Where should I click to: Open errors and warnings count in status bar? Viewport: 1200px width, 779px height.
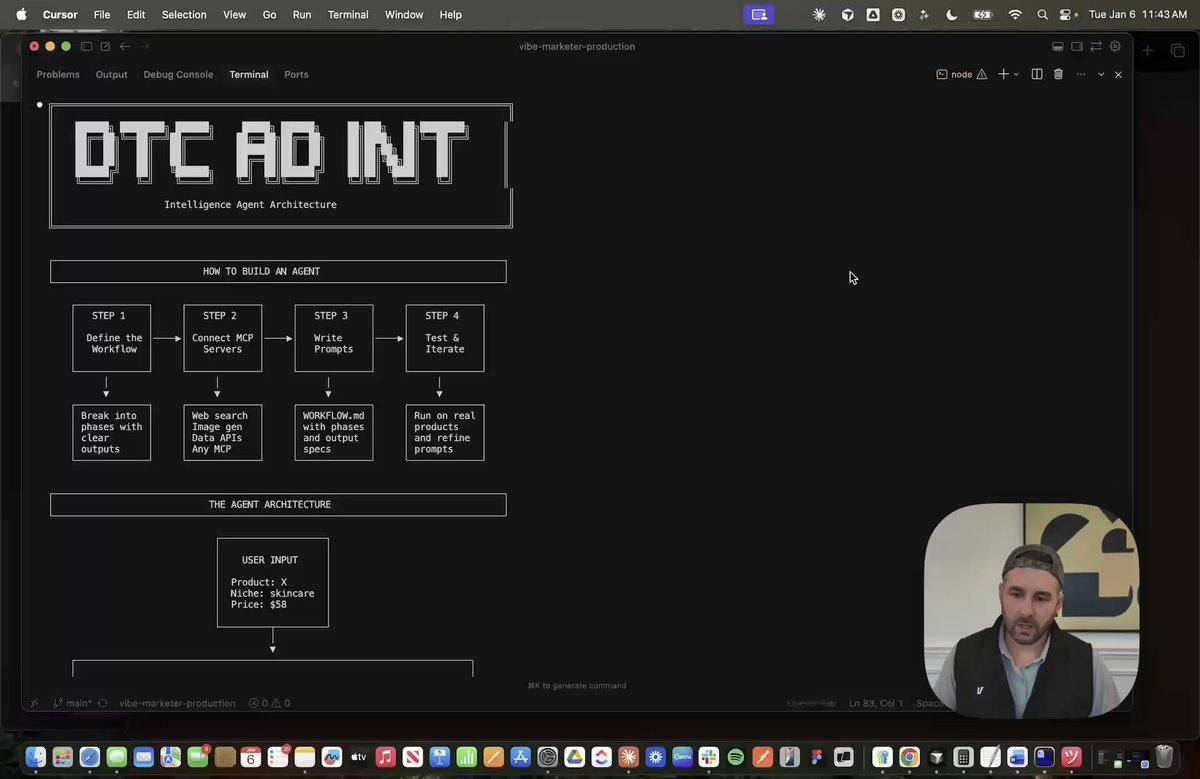pos(269,703)
